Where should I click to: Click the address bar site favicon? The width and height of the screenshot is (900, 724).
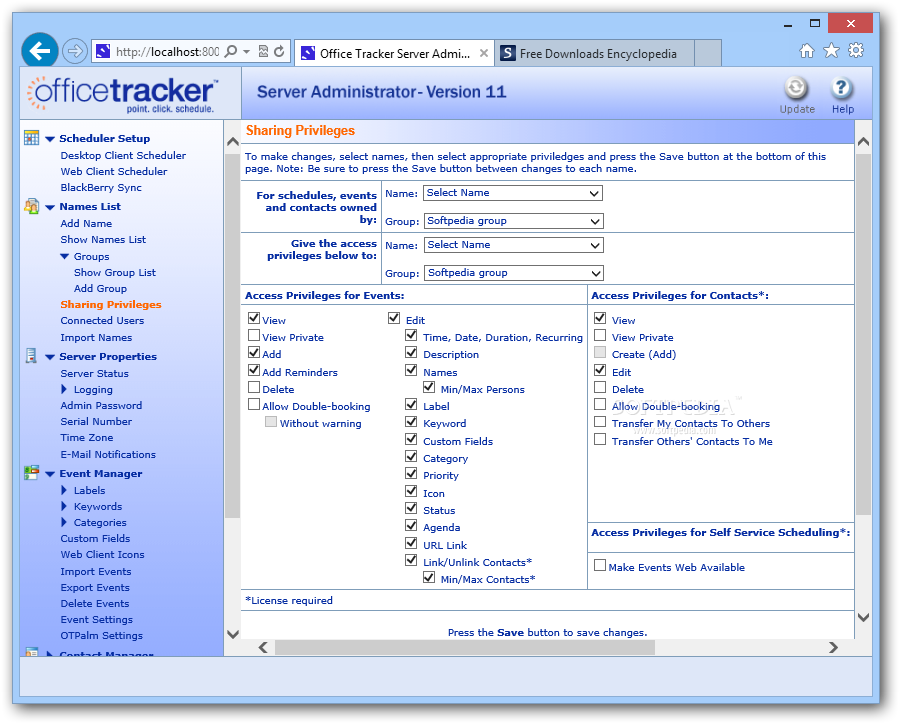[x=103, y=52]
